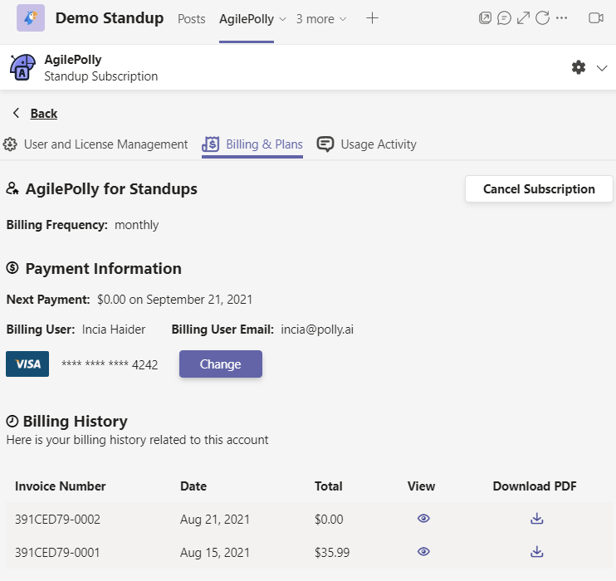Click the Billing History clock icon
Image resolution: width=616 pixels, height=581 pixels.
pyautogui.click(x=12, y=421)
